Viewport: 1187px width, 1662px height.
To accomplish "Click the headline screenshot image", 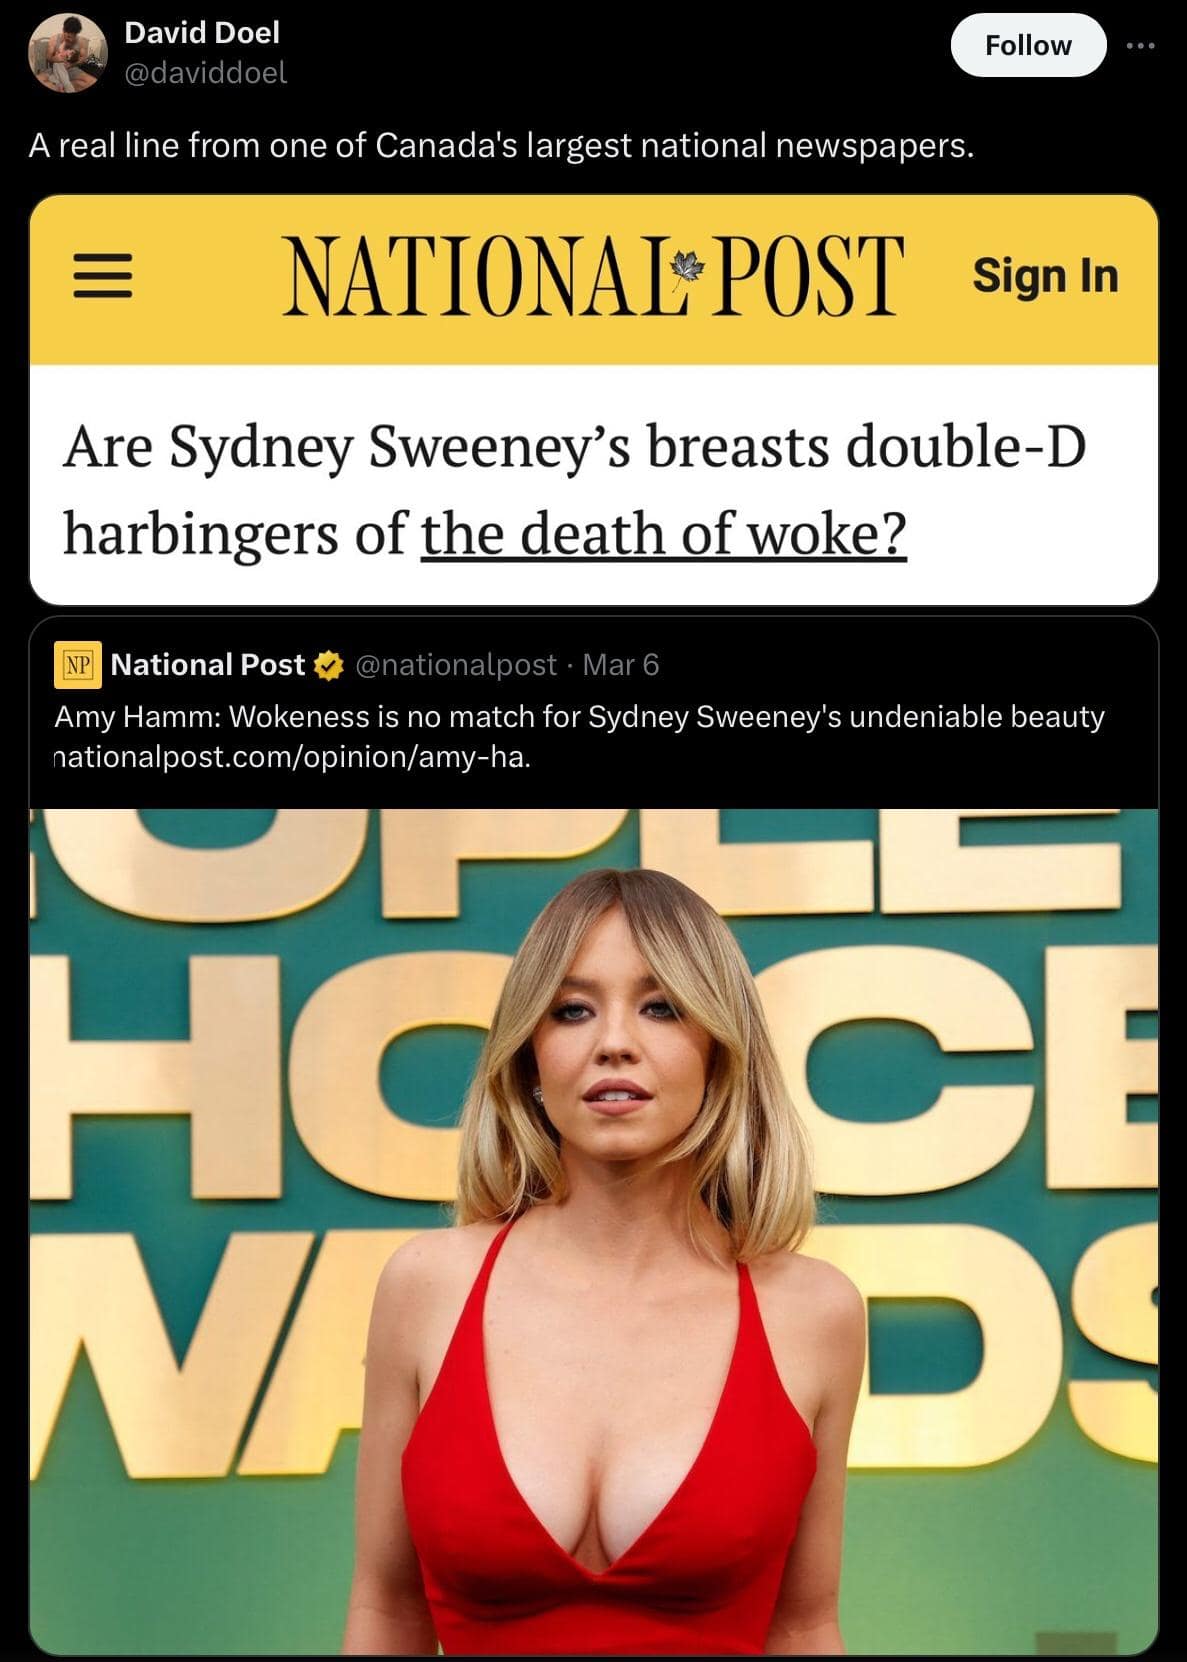I will [x=594, y=400].
